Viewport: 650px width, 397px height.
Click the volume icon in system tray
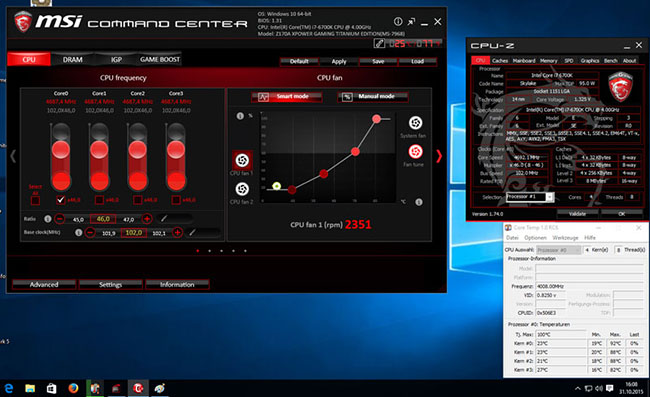coord(599,388)
